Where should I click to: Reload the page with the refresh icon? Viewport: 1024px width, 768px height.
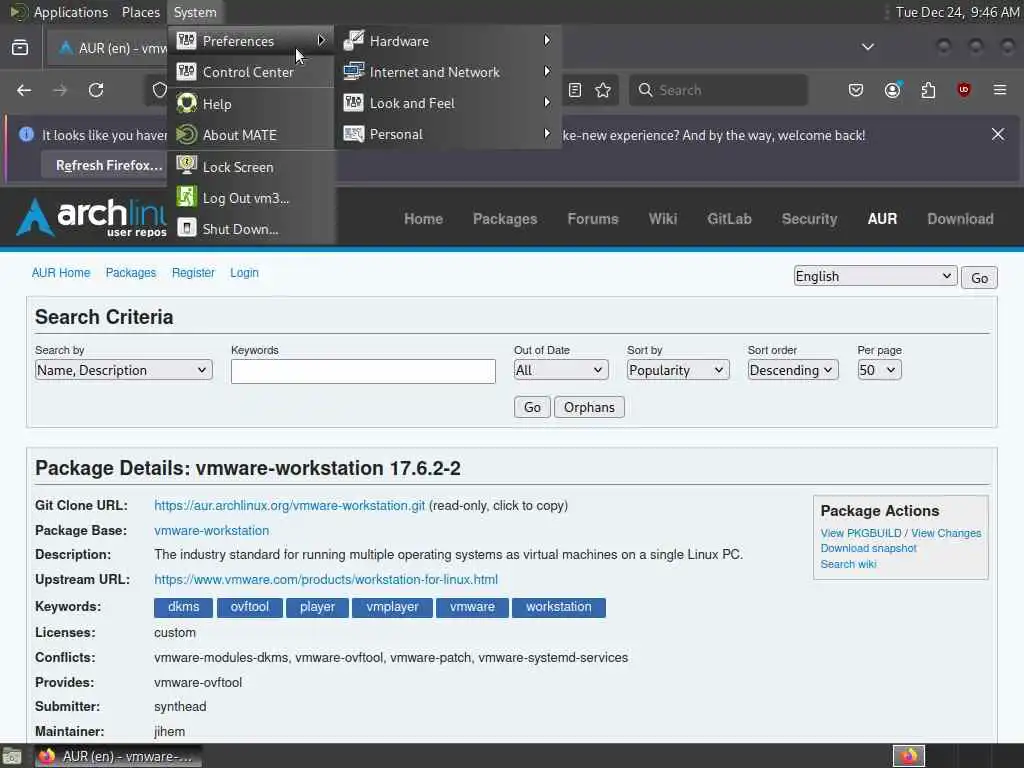(x=96, y=90)
